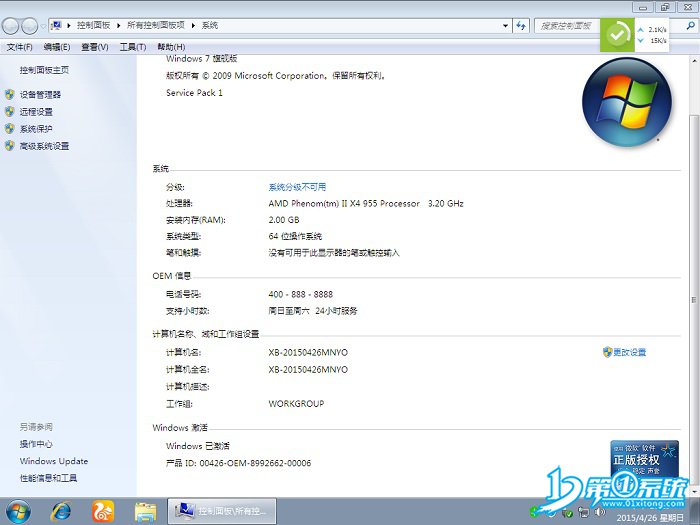The height and width of the screenshot is (525, 700).
Task: Click 系统分级不可用 rating link
Action: coord(297,187)
